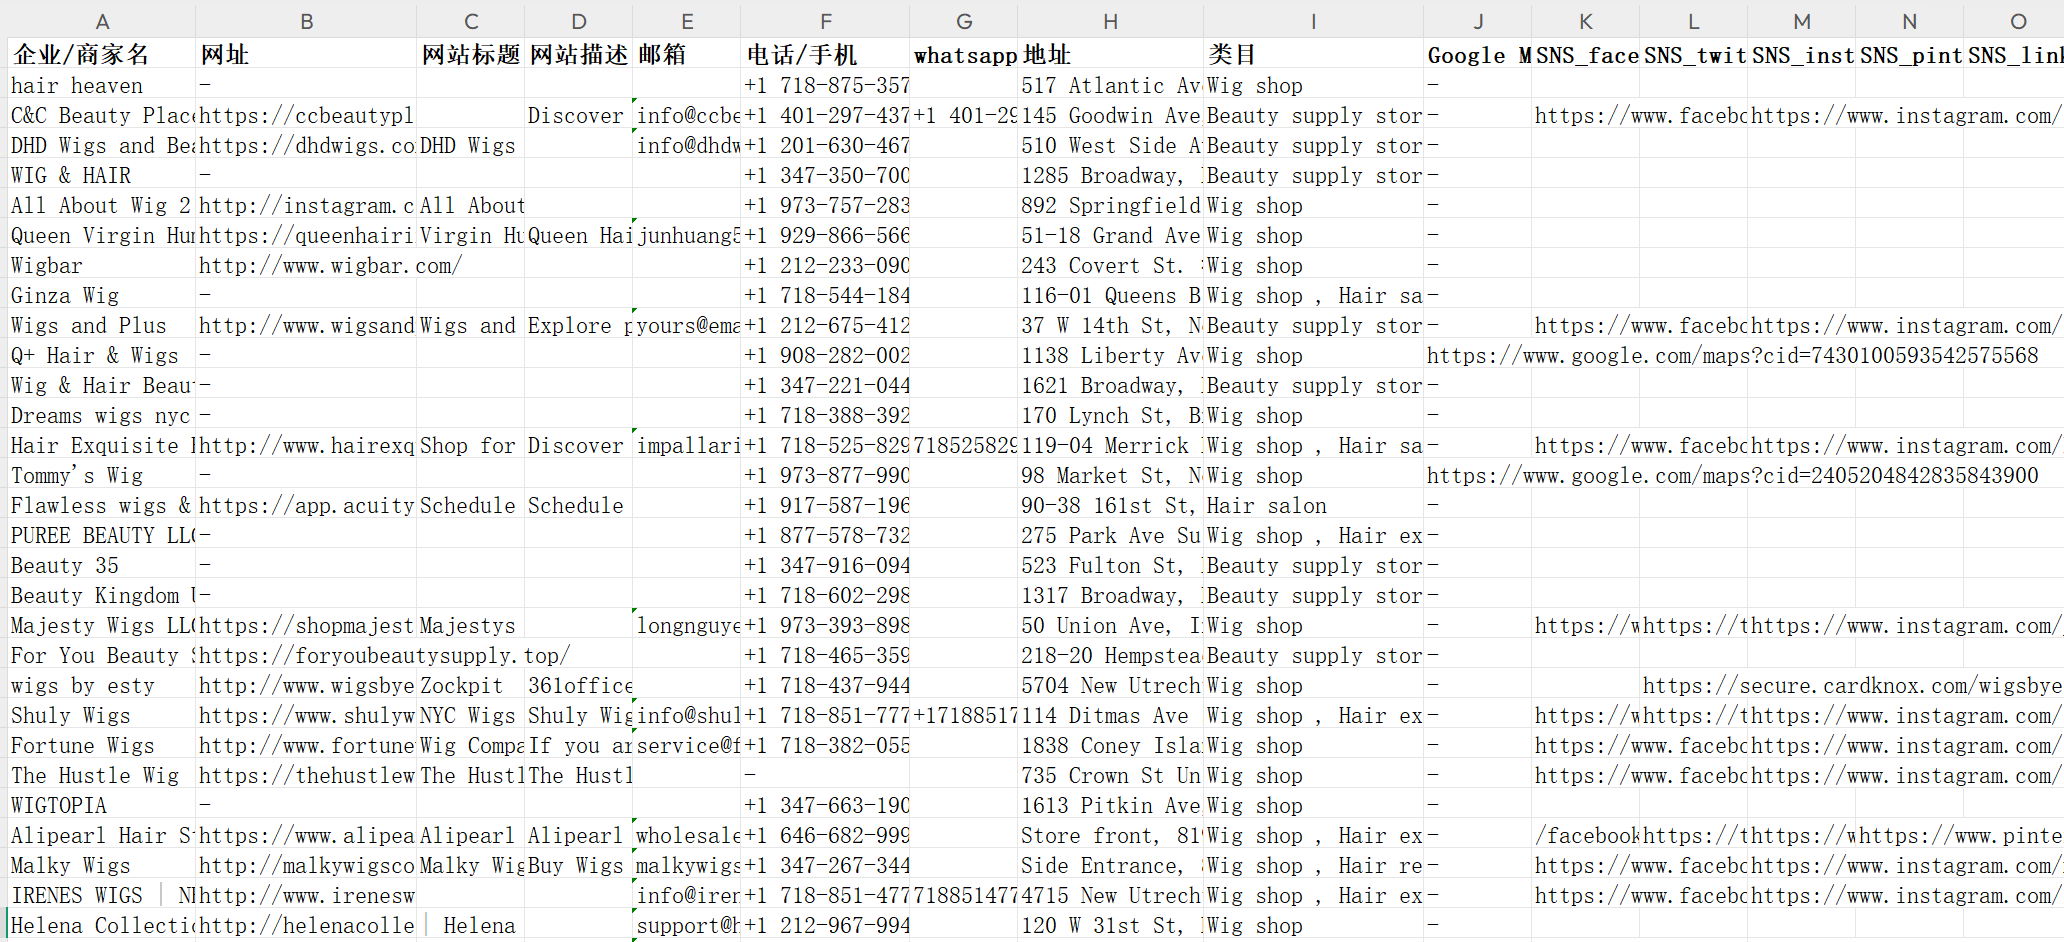Click the header cell 'whatsapp'
Screen dimensions: 2064x942
(964, 55)
